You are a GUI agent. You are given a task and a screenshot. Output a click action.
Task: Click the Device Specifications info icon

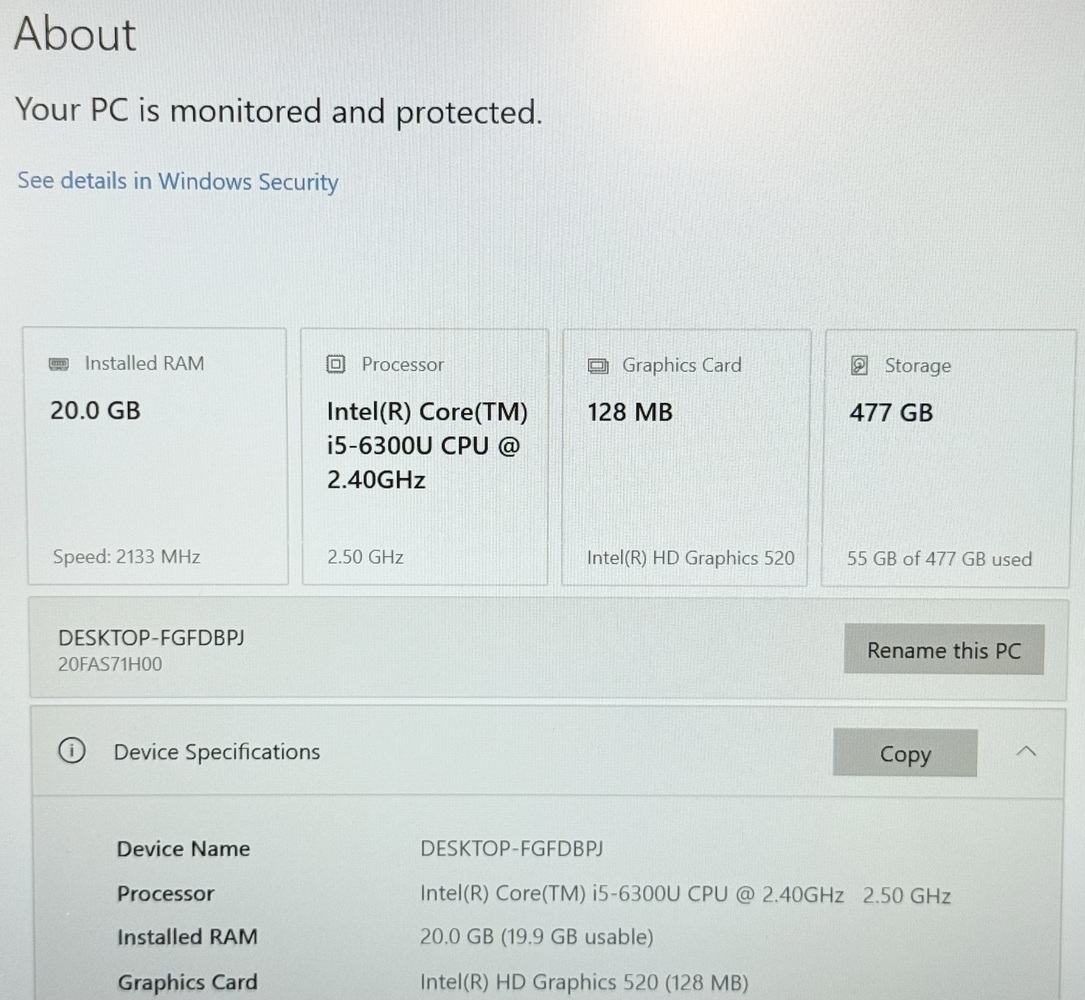point(72,752)
